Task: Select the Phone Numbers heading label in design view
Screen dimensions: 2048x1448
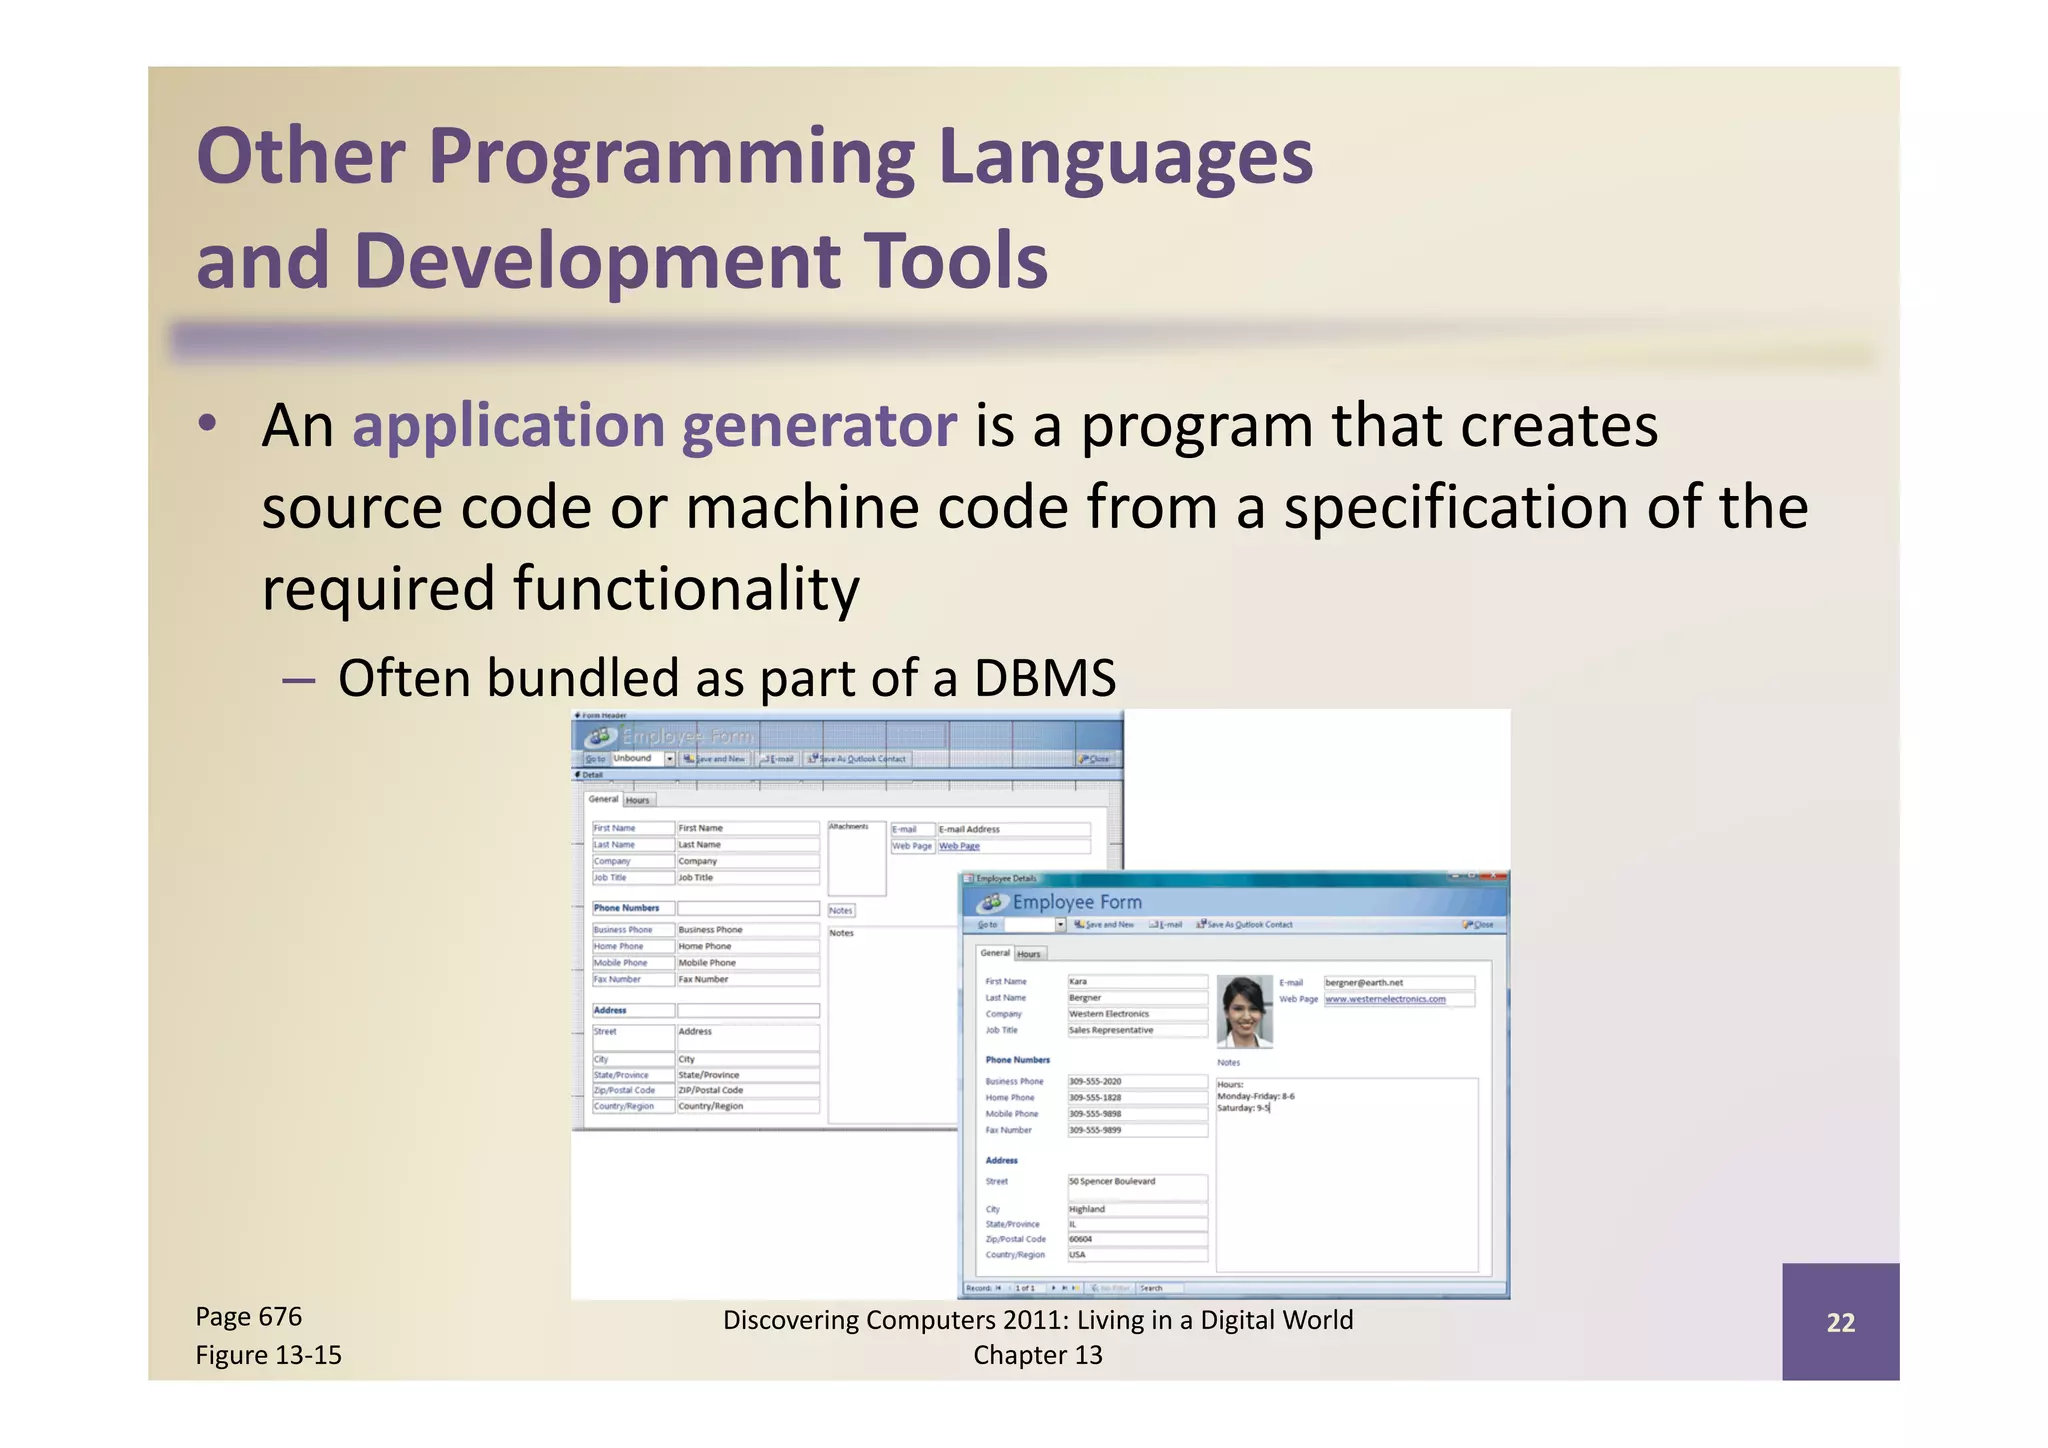Action: (x=633, y=908)
